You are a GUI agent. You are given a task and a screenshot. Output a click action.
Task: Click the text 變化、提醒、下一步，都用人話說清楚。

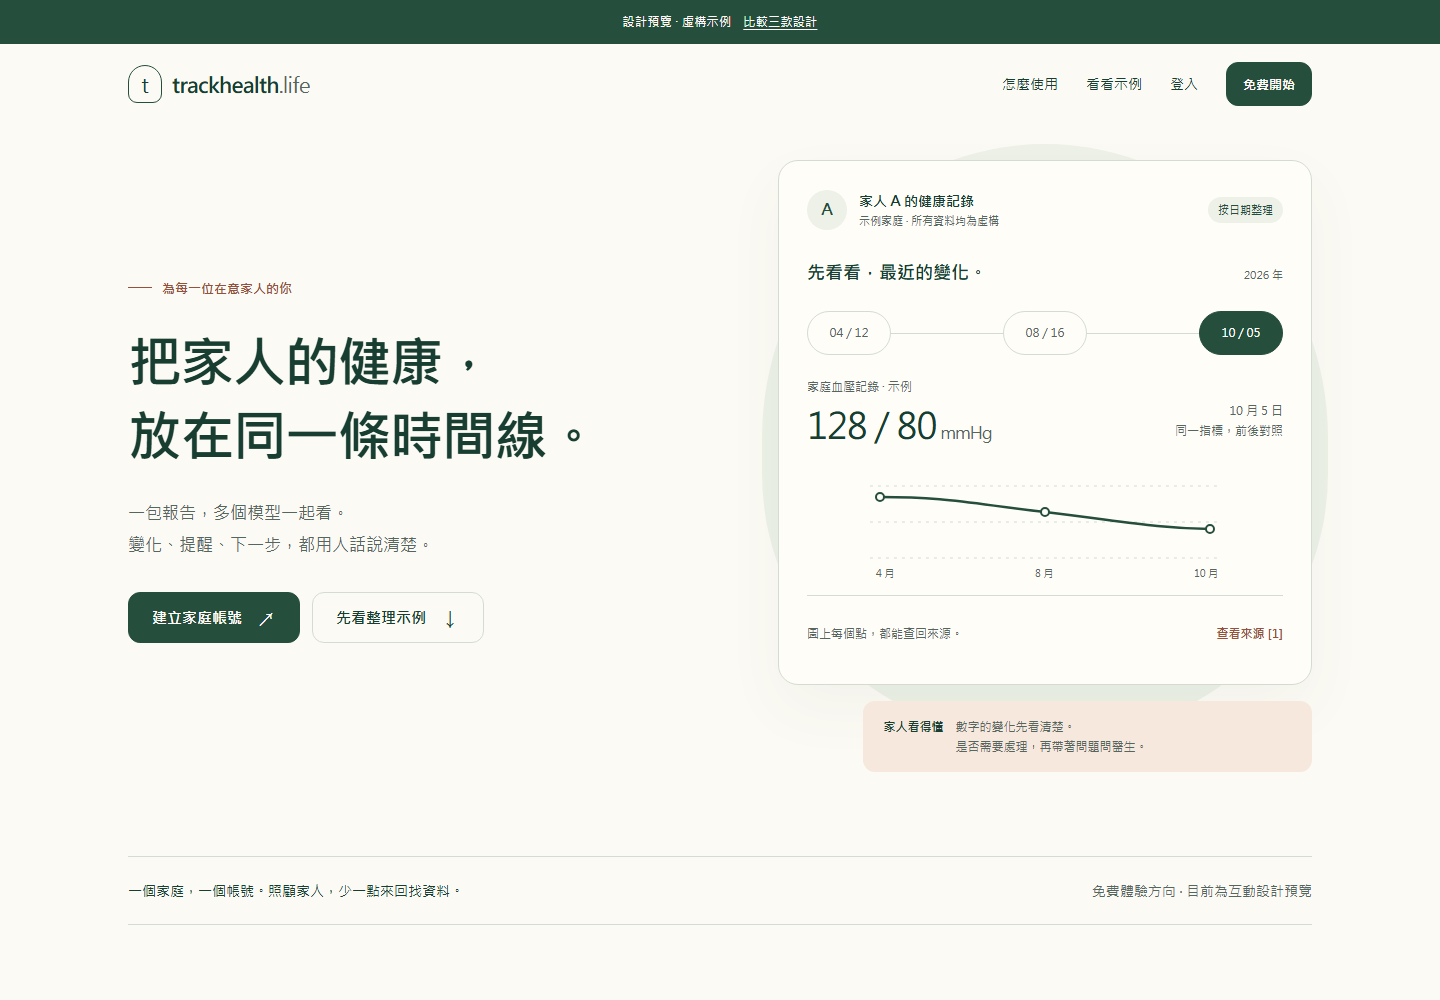pos(280,545)
